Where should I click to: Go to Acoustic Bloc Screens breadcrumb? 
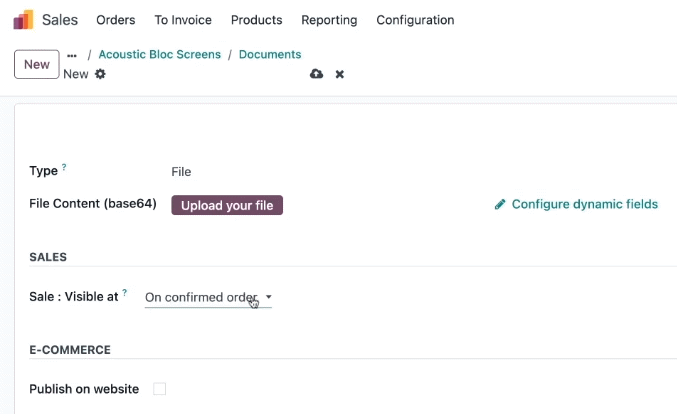(160, 54)
